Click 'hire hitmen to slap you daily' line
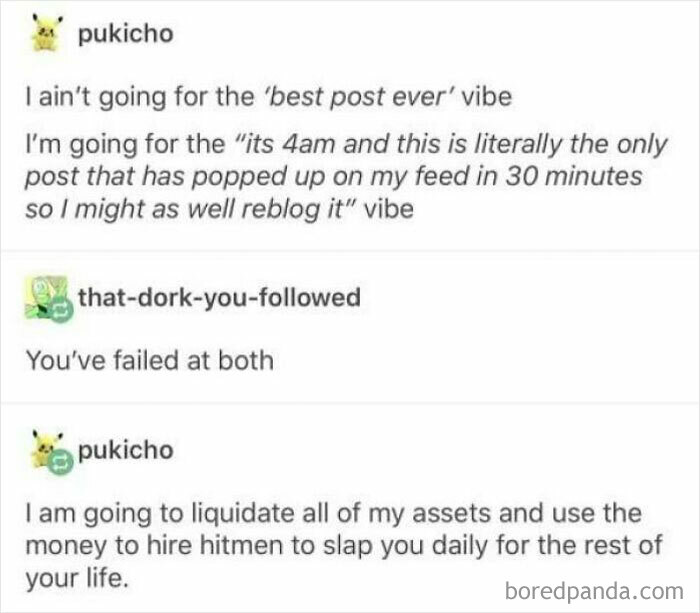Viewport: 700px width, 613px height. [x=317, y=546]
